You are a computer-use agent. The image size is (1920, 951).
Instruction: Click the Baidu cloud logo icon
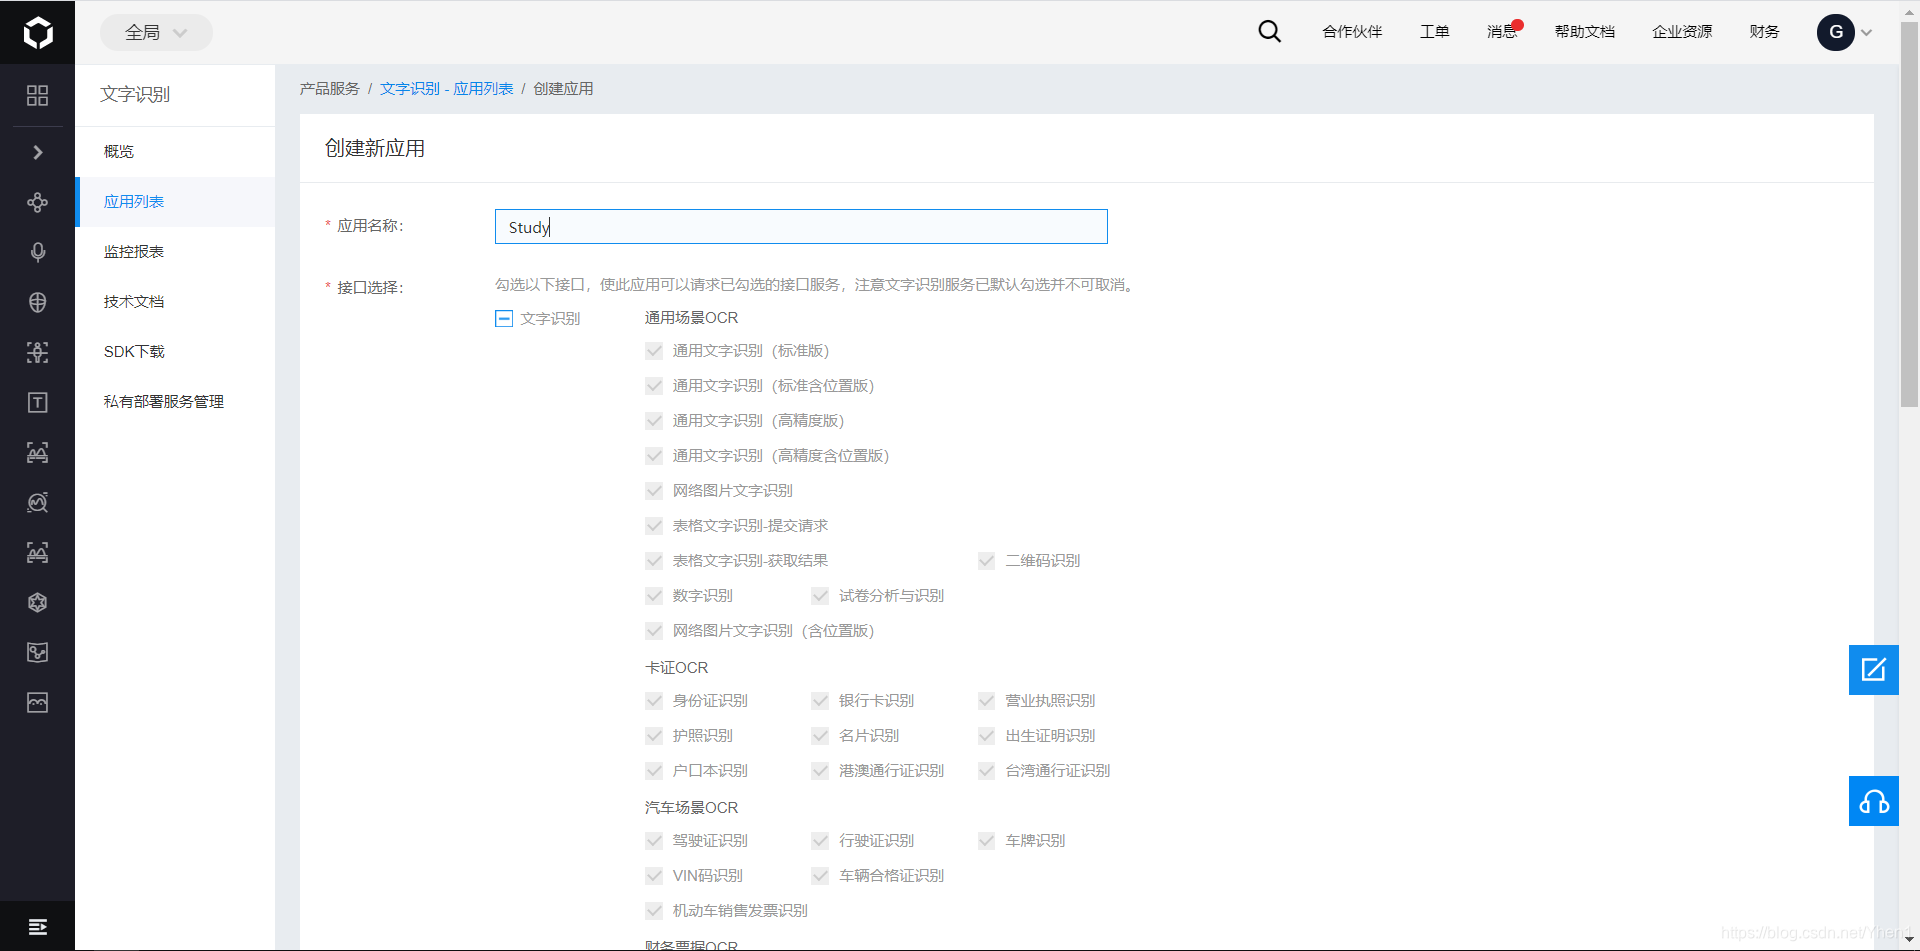[x=38, y=33]
